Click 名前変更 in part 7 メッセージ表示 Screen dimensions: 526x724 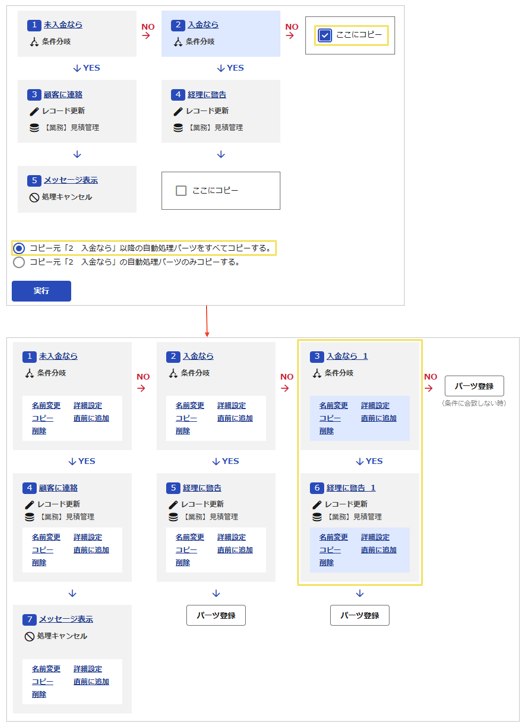click(x=46, y=669)
